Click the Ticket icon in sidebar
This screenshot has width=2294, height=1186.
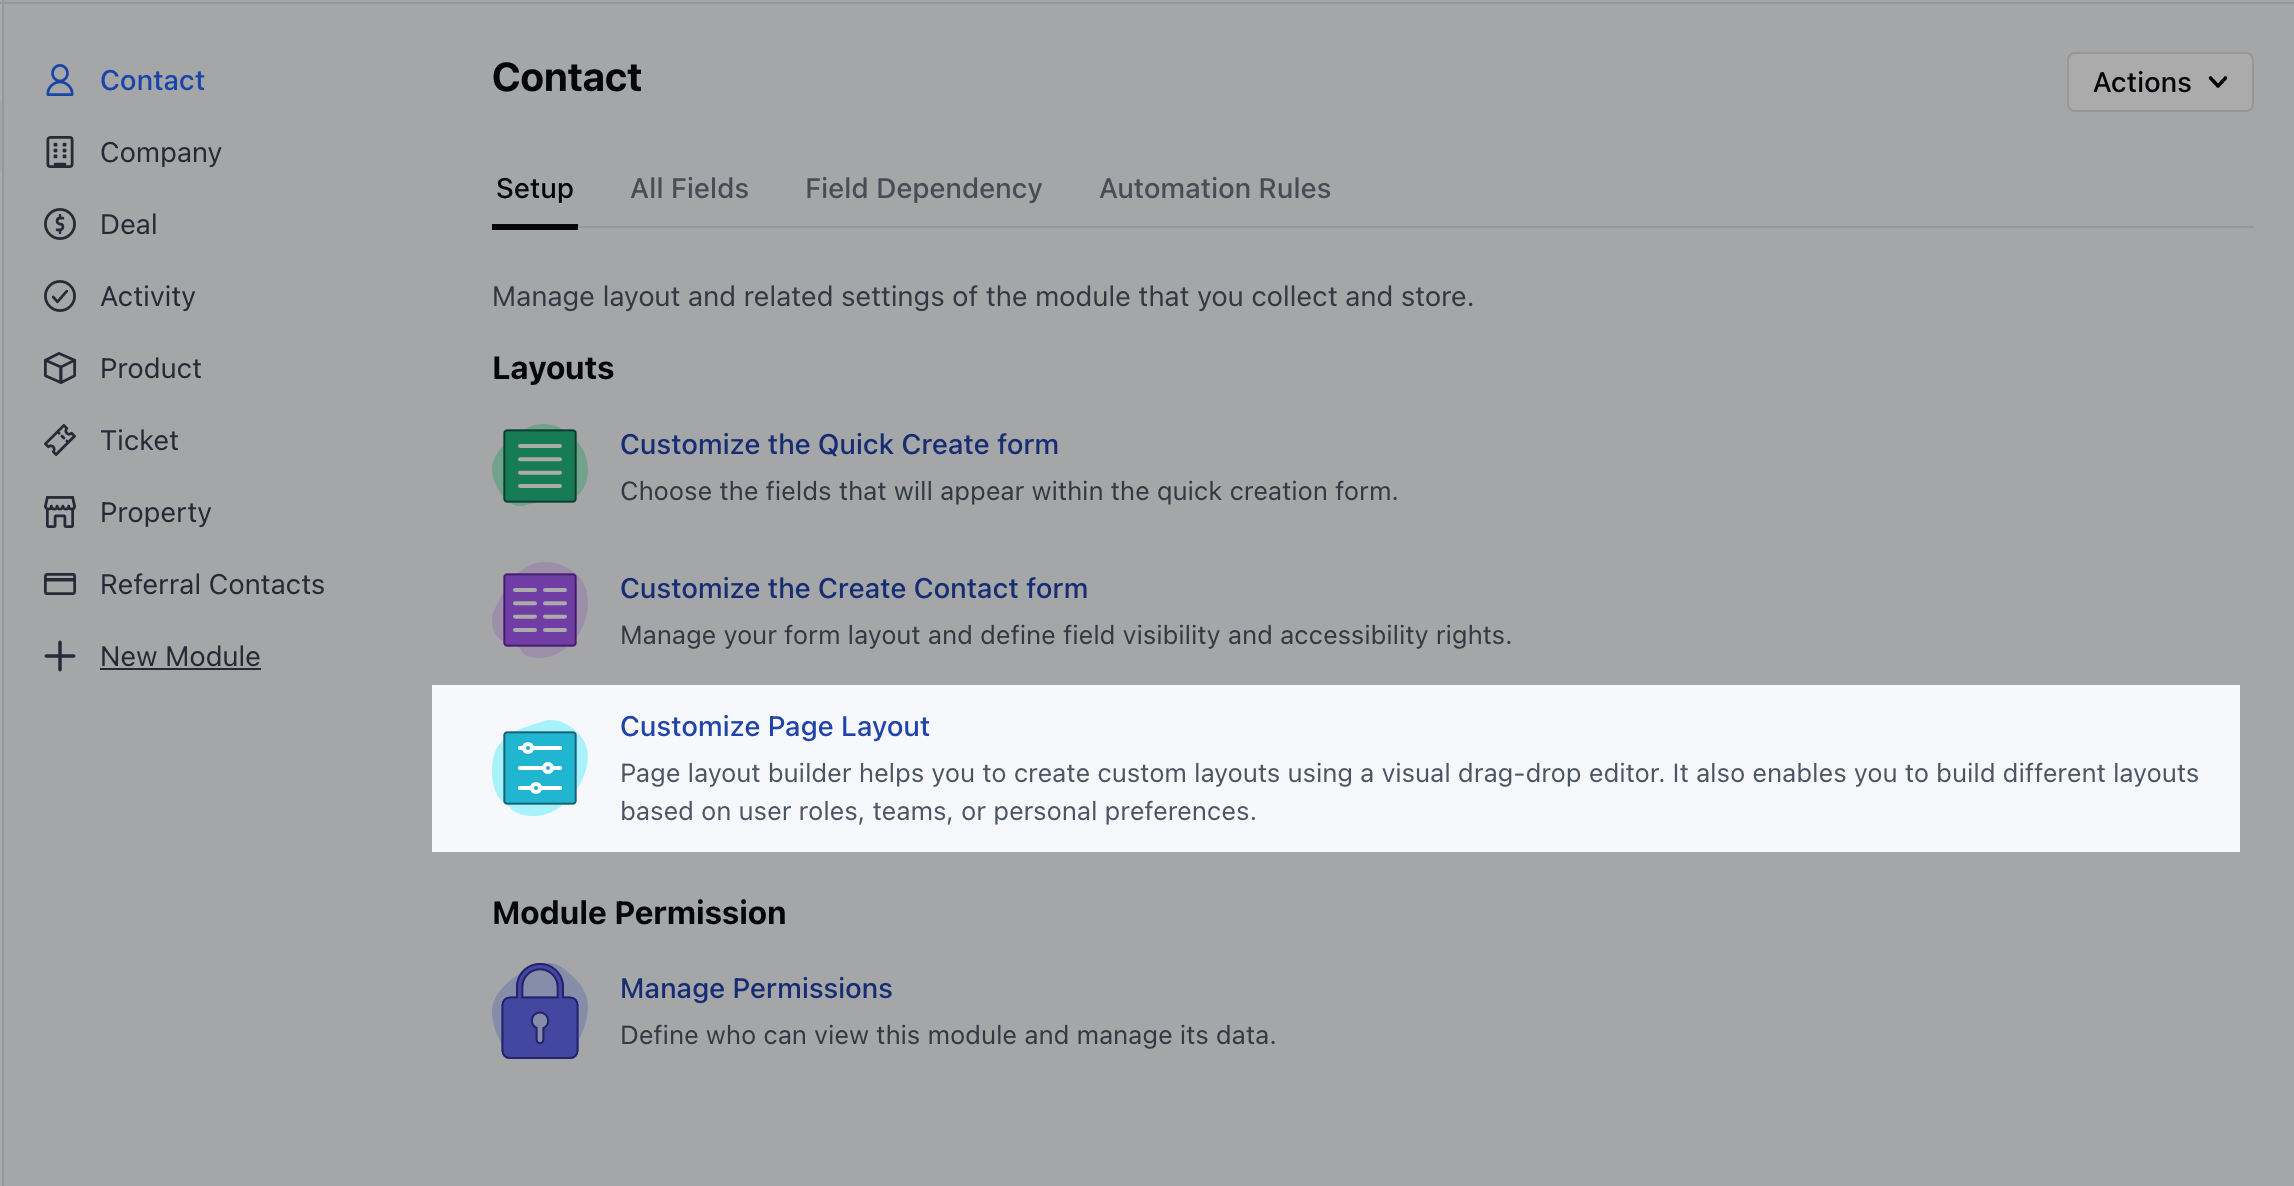(x=60, y=440)
